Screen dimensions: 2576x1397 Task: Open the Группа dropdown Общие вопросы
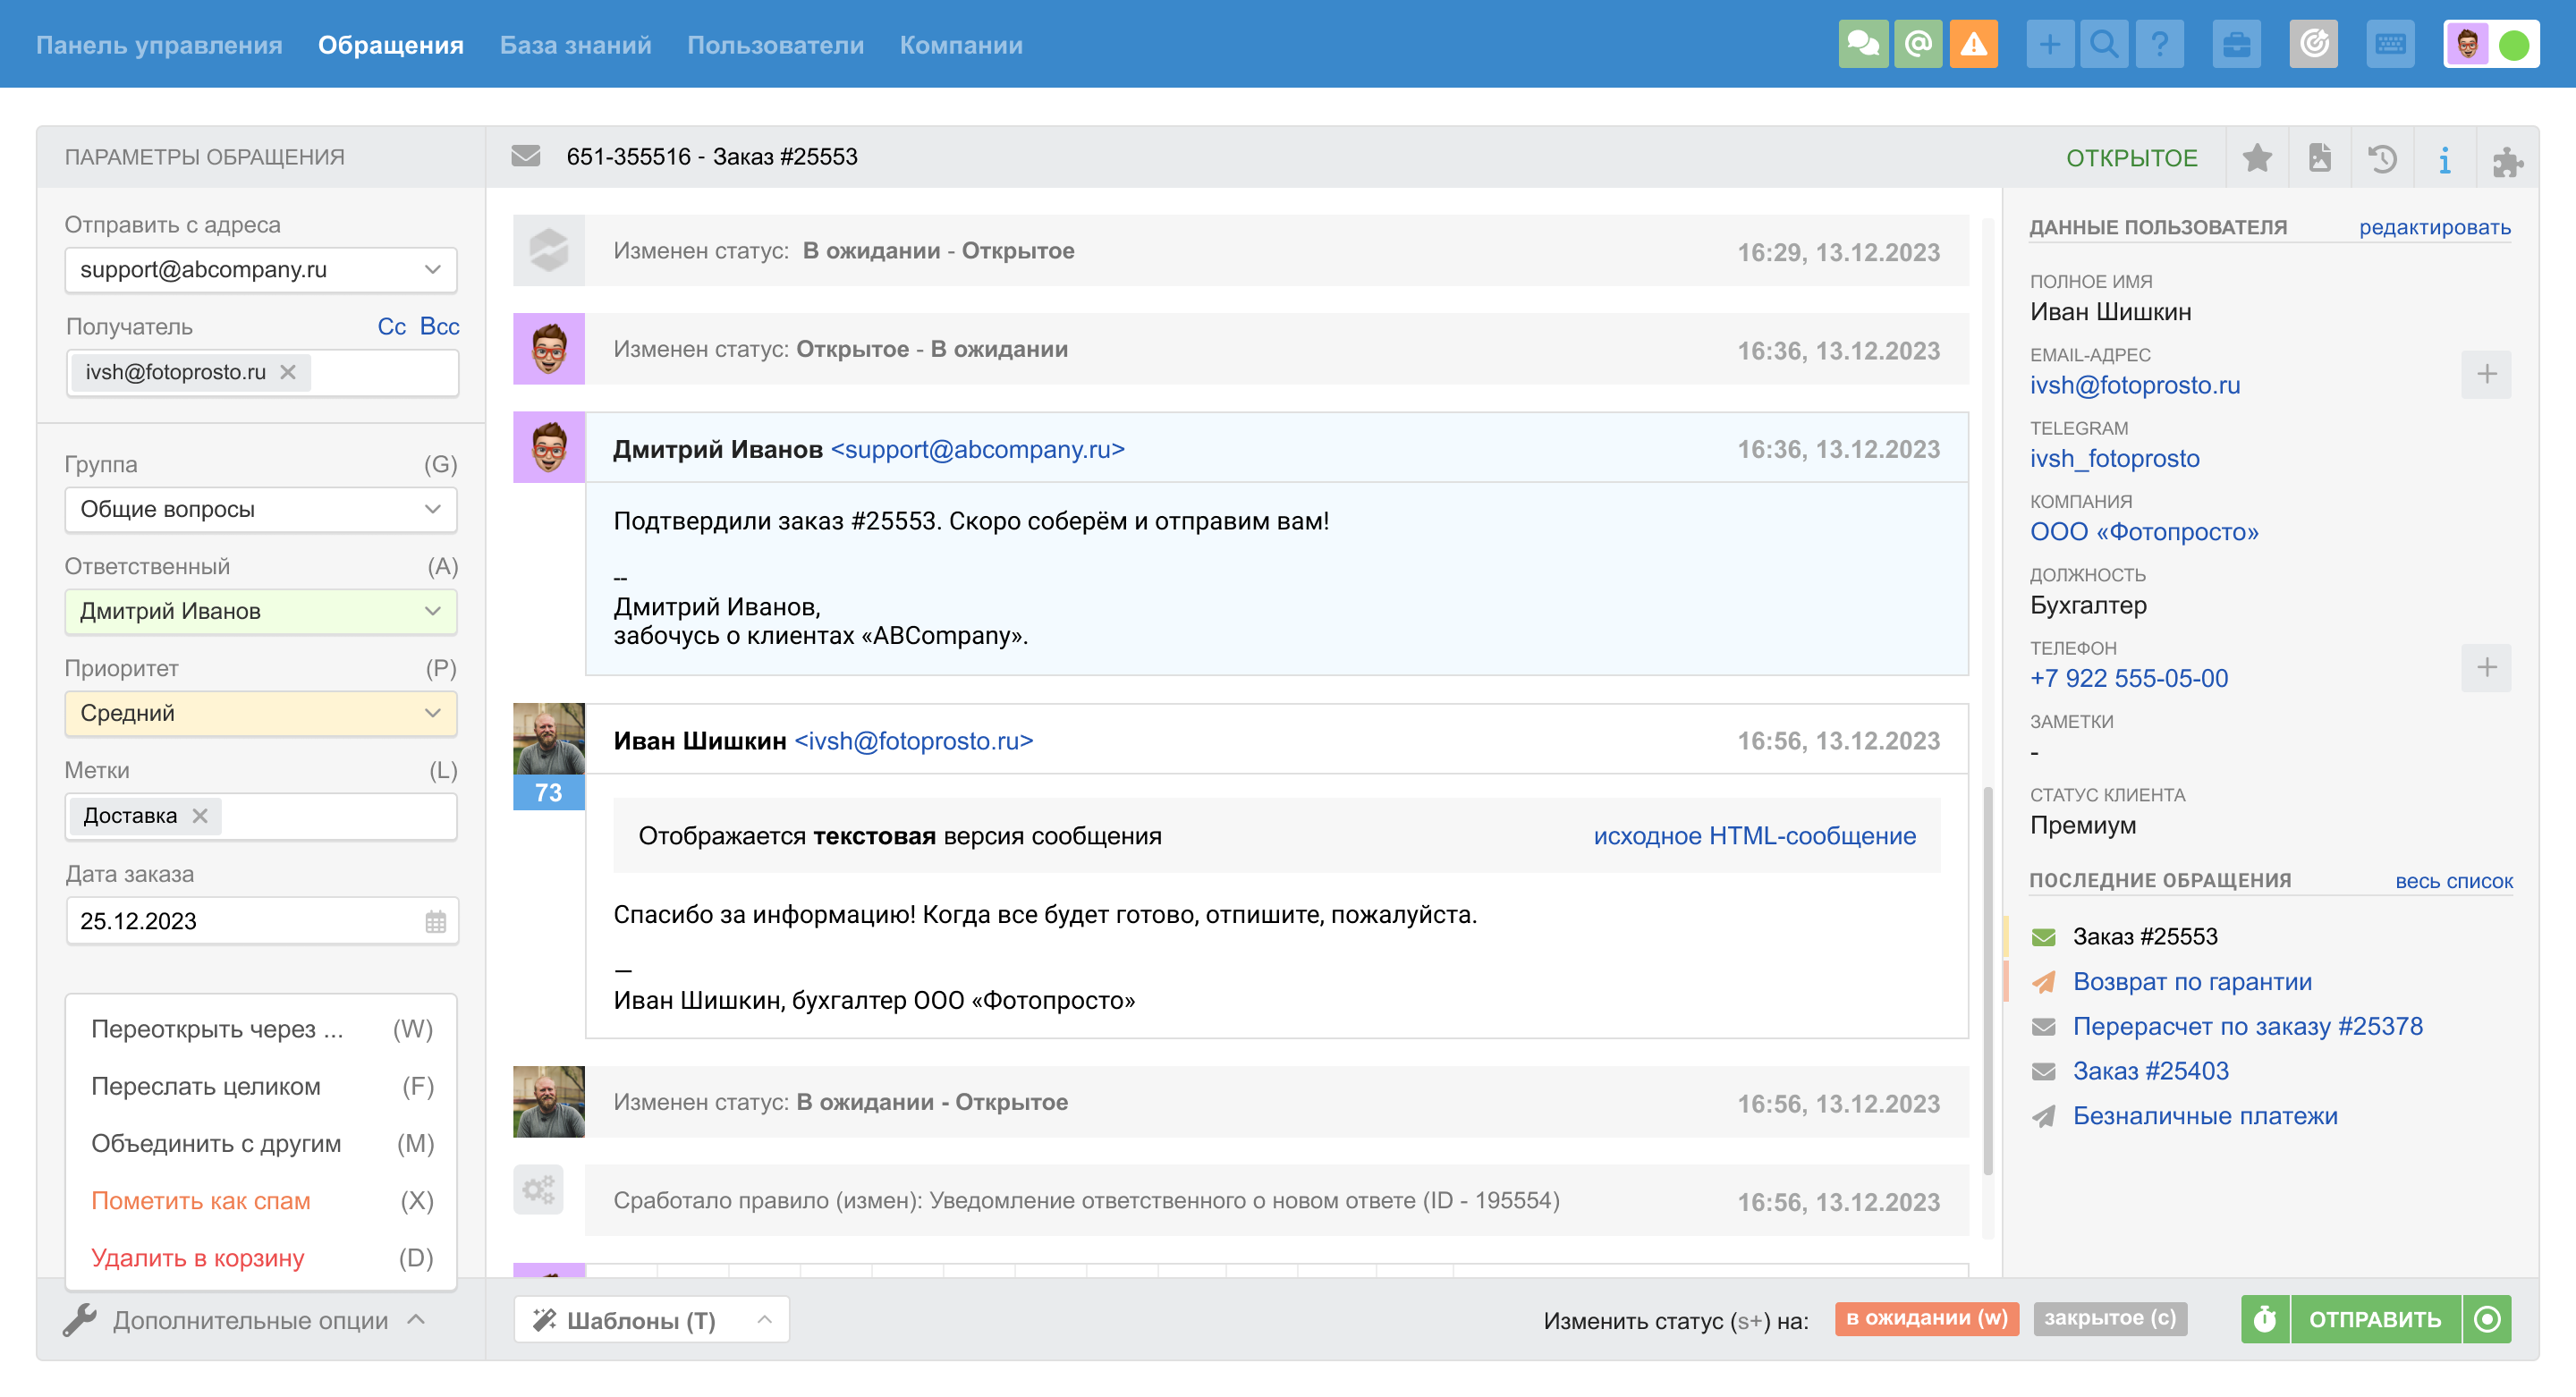[260, 509]
